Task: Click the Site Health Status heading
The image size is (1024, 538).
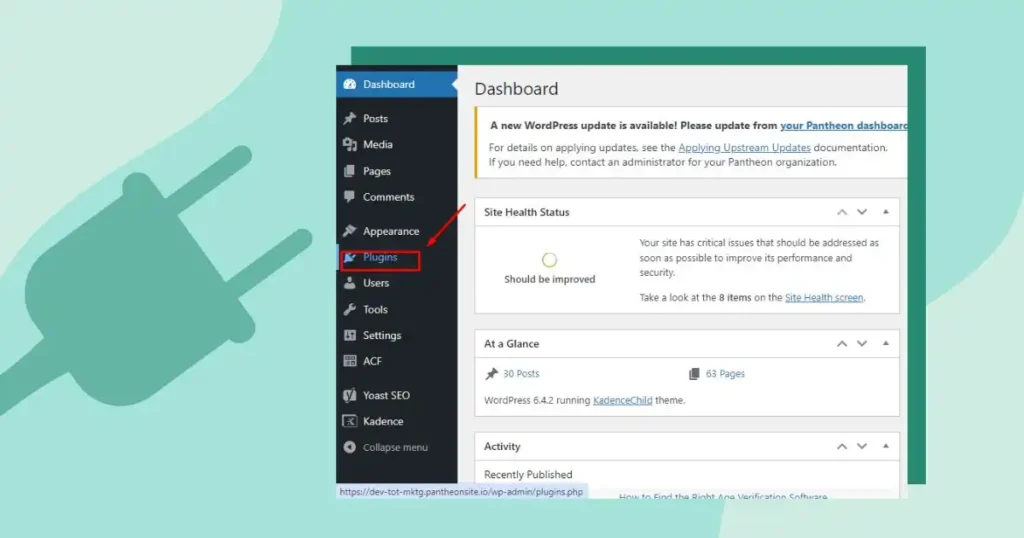Action: [526, 212]
